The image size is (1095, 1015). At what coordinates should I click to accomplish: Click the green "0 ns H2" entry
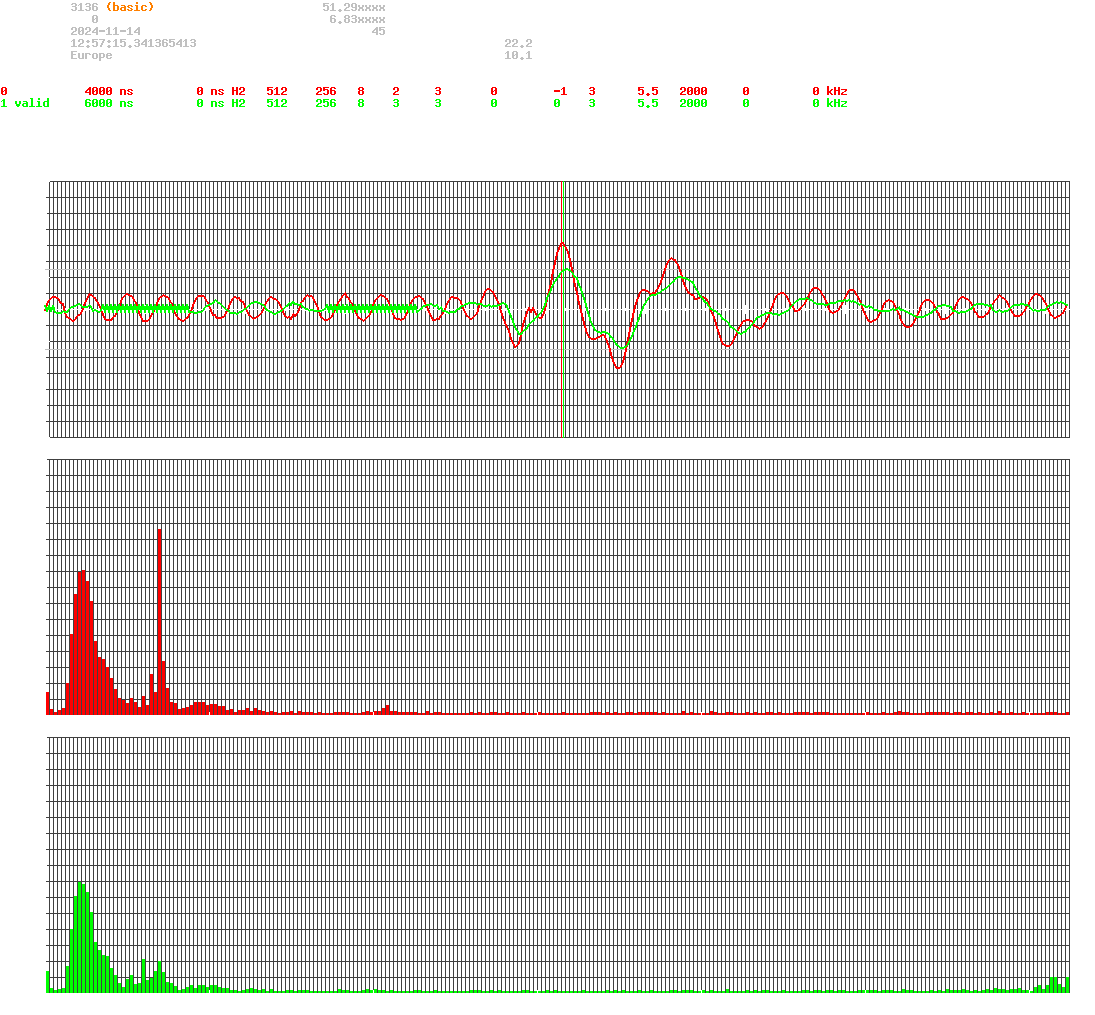221,103
